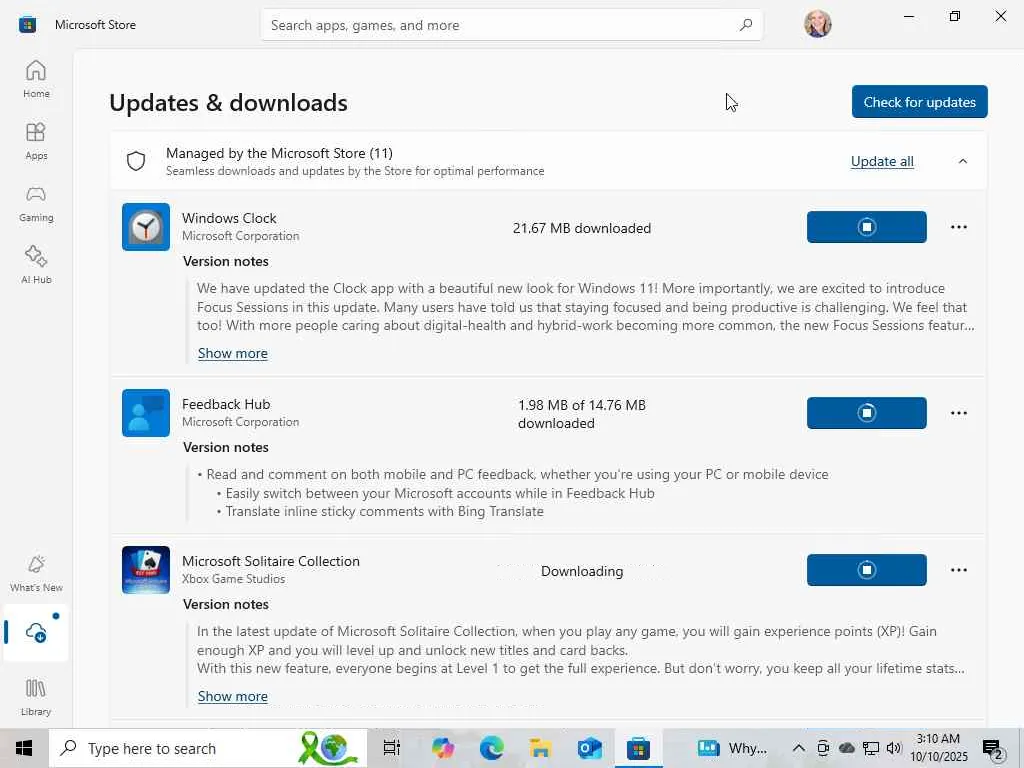Screen dimensions: 1024x768
Task: Click the Xbox Game Studios publisher text
Action: pos(234,579)
